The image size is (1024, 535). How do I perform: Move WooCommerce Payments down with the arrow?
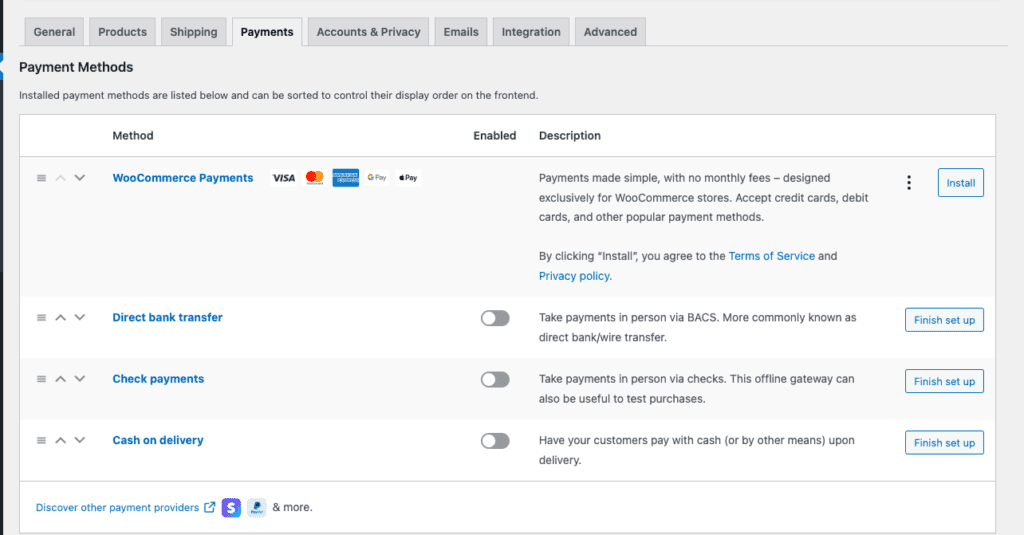coord(80,178)
